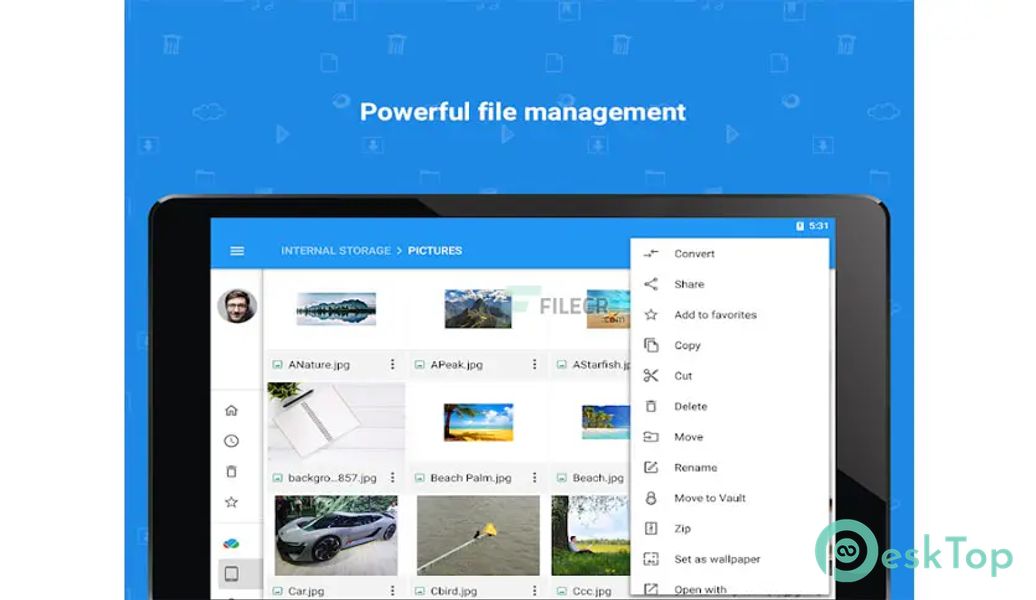1036x600 pixels.
Task: Go to INTERNAL STORAGE breadcrumb
Action: (336, 250)
